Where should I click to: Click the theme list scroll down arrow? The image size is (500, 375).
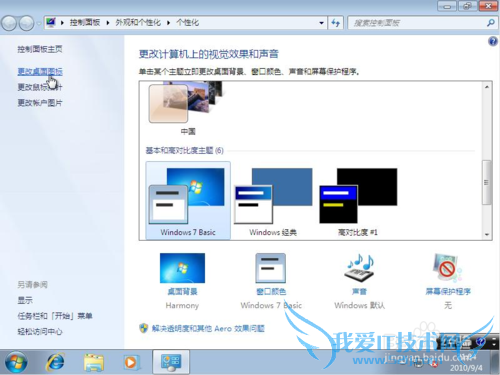coord(486,234)
